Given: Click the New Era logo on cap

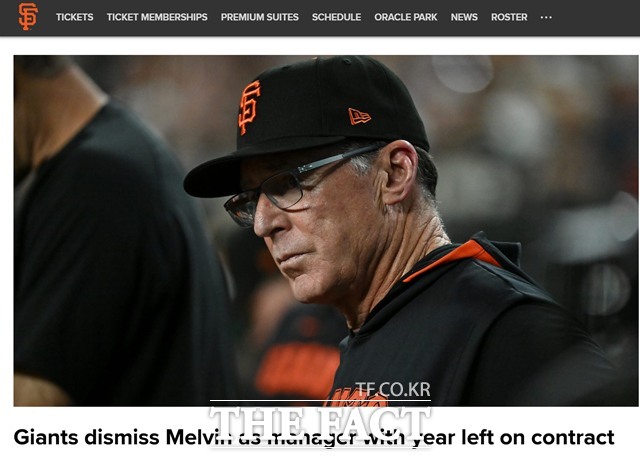Looking at the screenshot, I should tap(359, 116).
